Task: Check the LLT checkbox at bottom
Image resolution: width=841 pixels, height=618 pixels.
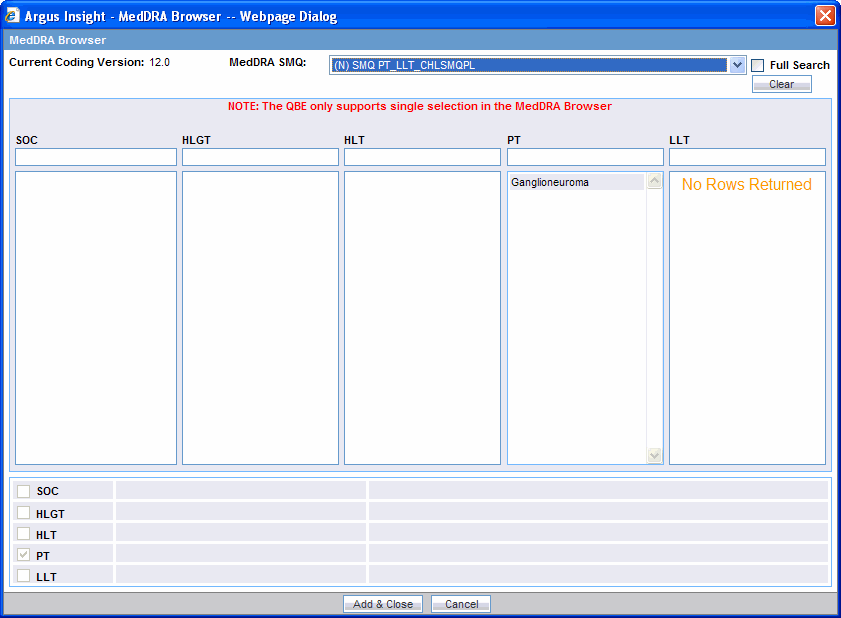Action: [23, 576]
